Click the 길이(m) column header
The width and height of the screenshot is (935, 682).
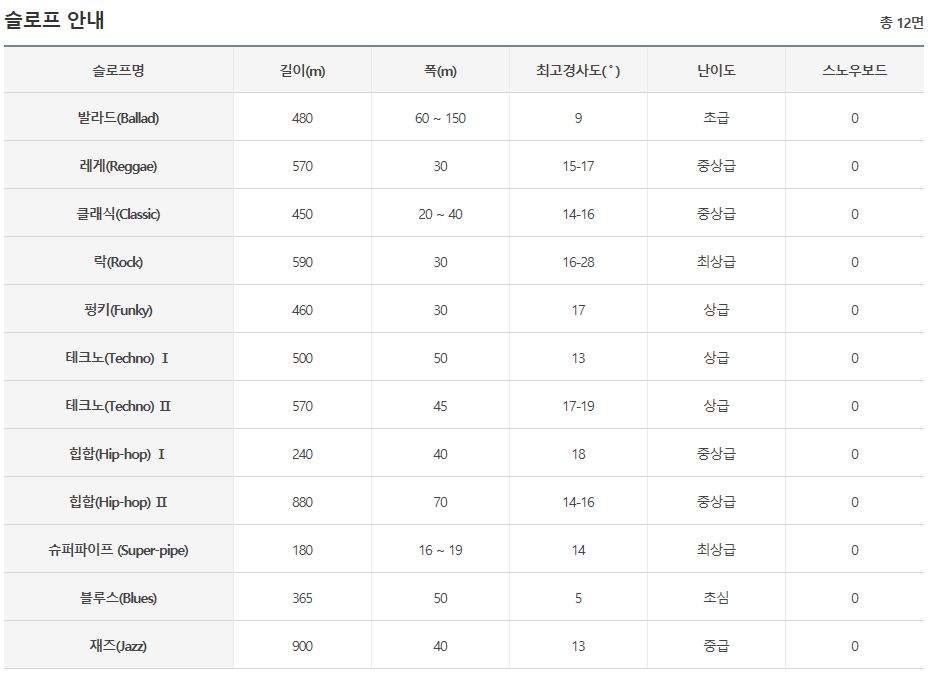[302, 70]
